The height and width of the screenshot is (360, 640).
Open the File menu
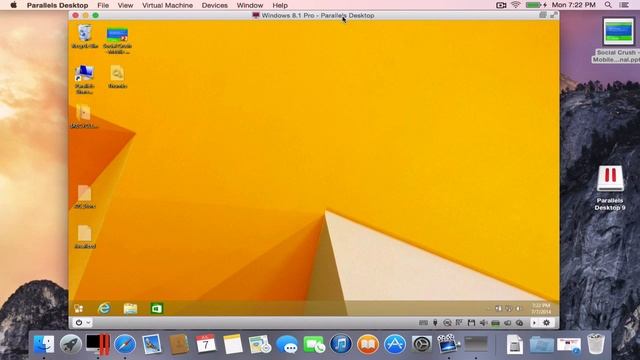pyautogui.click(x=103, y=5)
